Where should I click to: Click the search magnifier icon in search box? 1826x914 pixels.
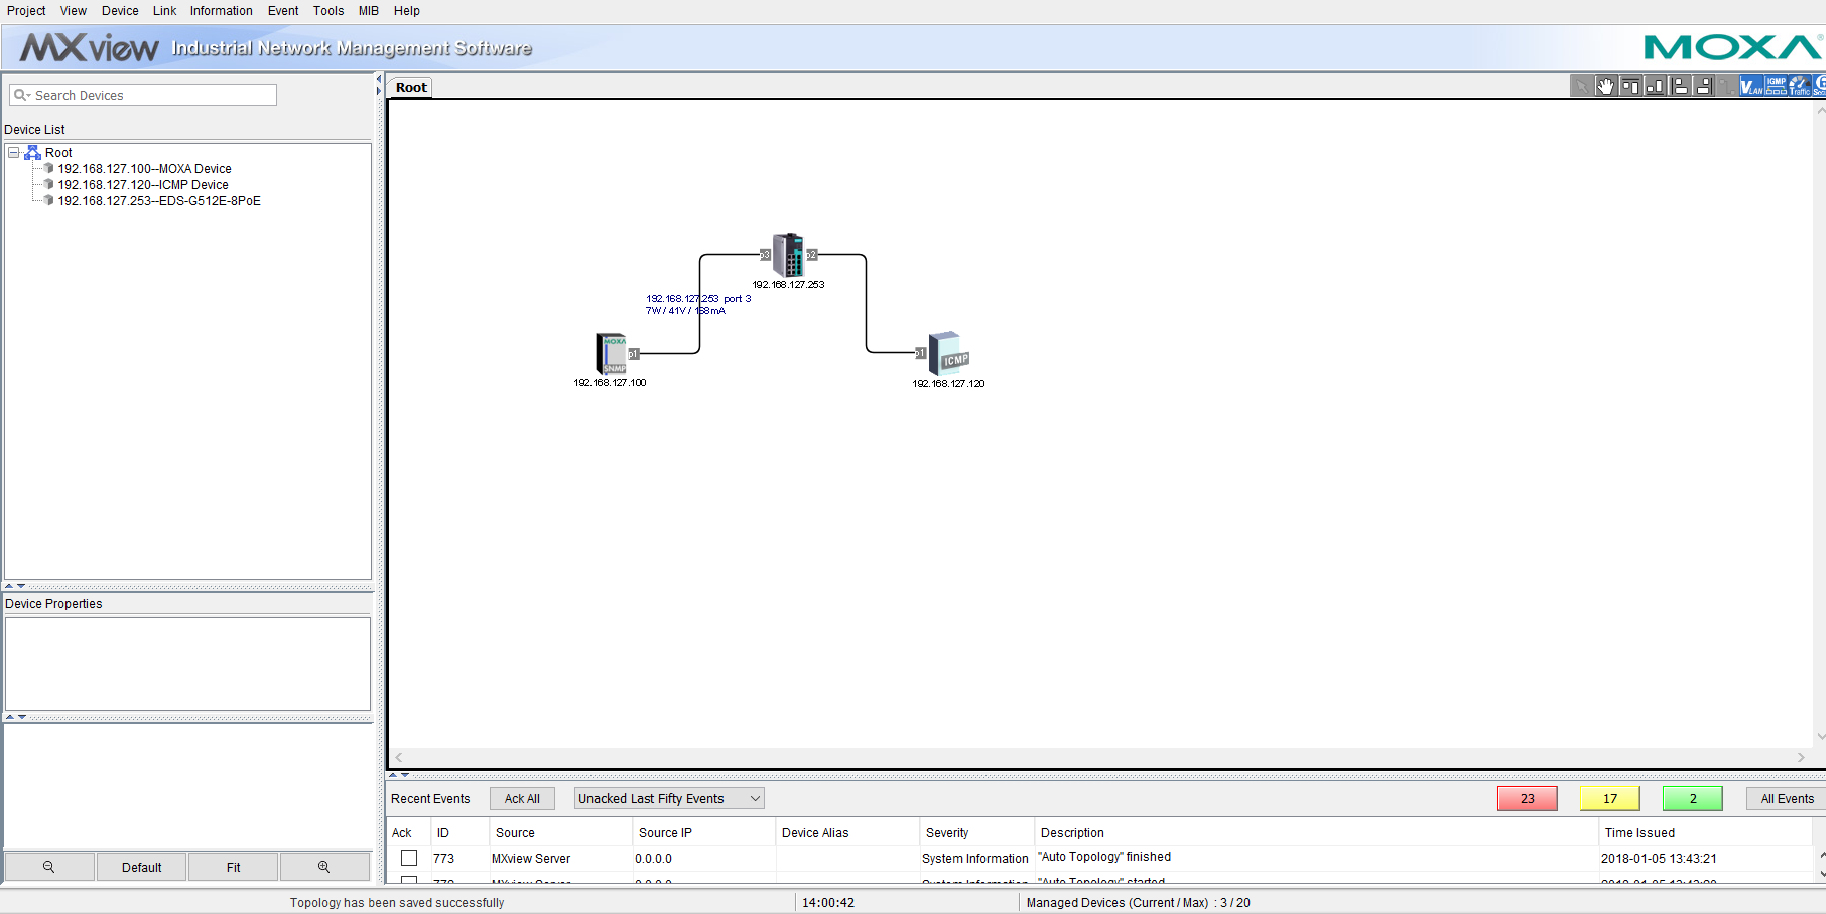(x=21, y=95)
